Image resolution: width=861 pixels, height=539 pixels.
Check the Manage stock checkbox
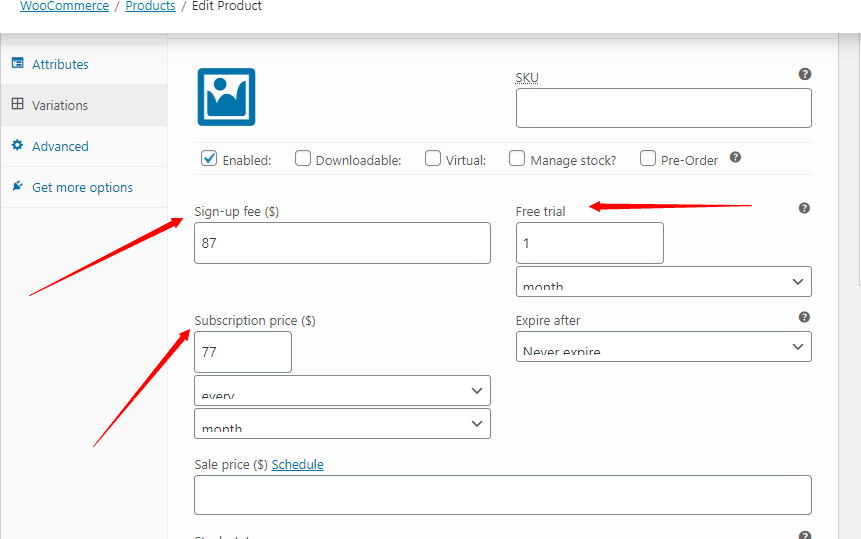tap(517, 159)
